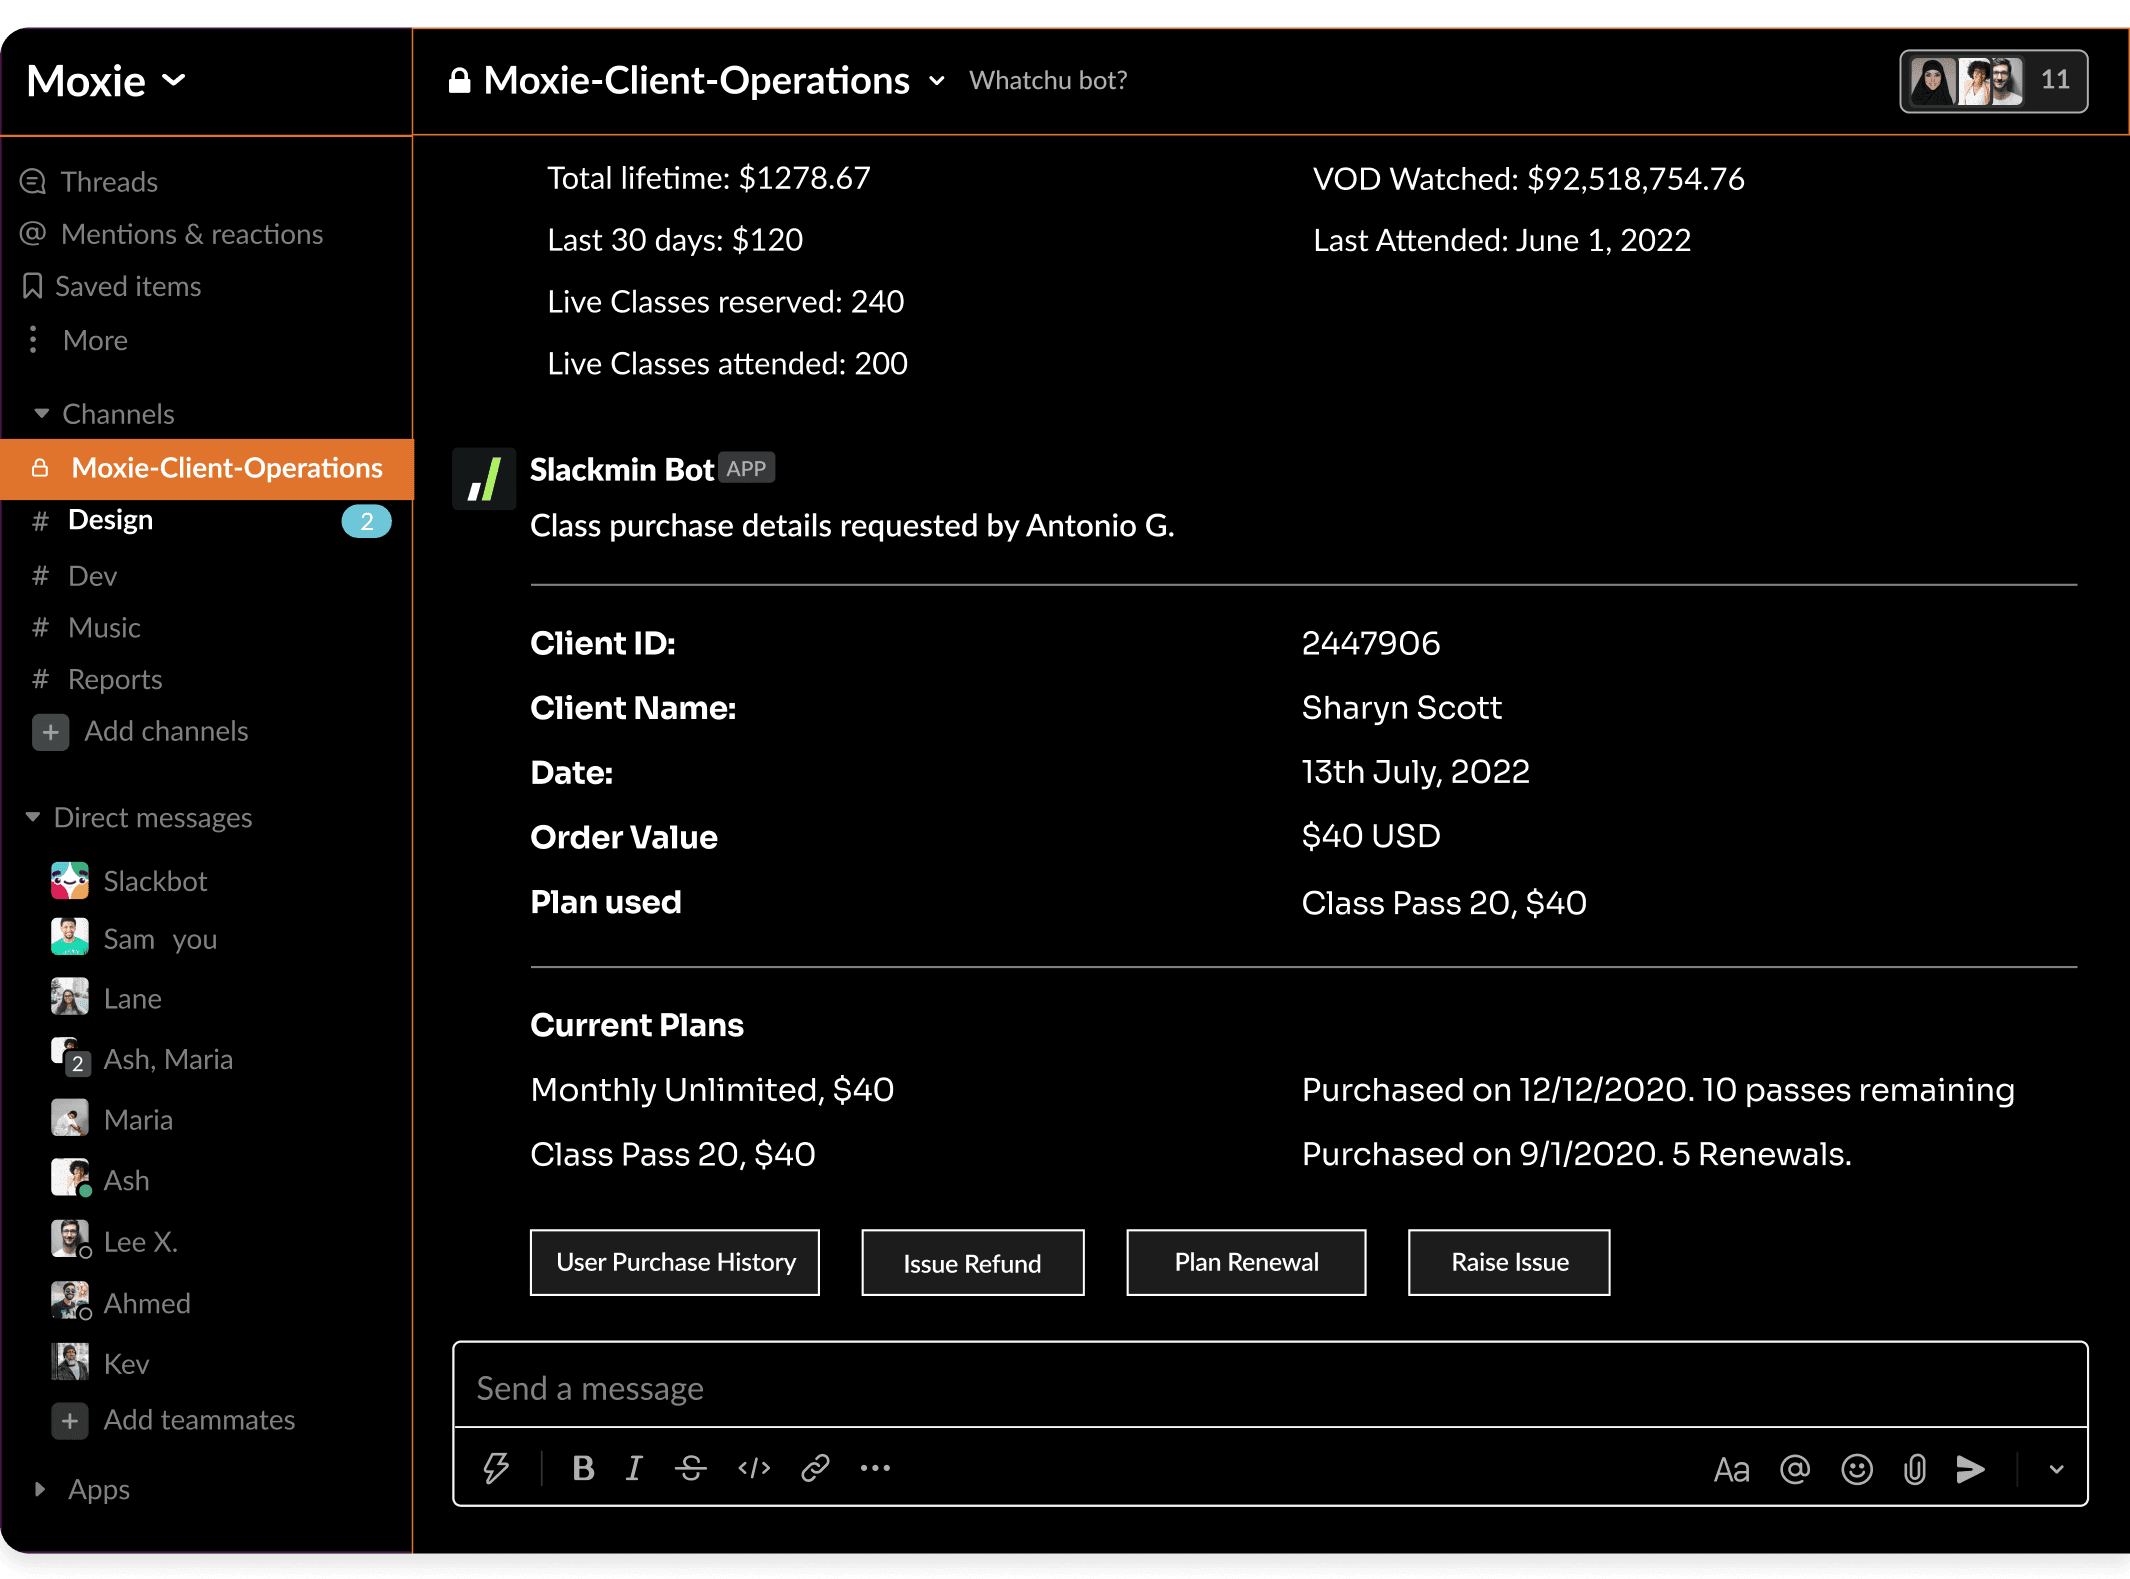Collapse the Channels section
Screen dimensions: 2130x1579
click(x=42, y=413)
